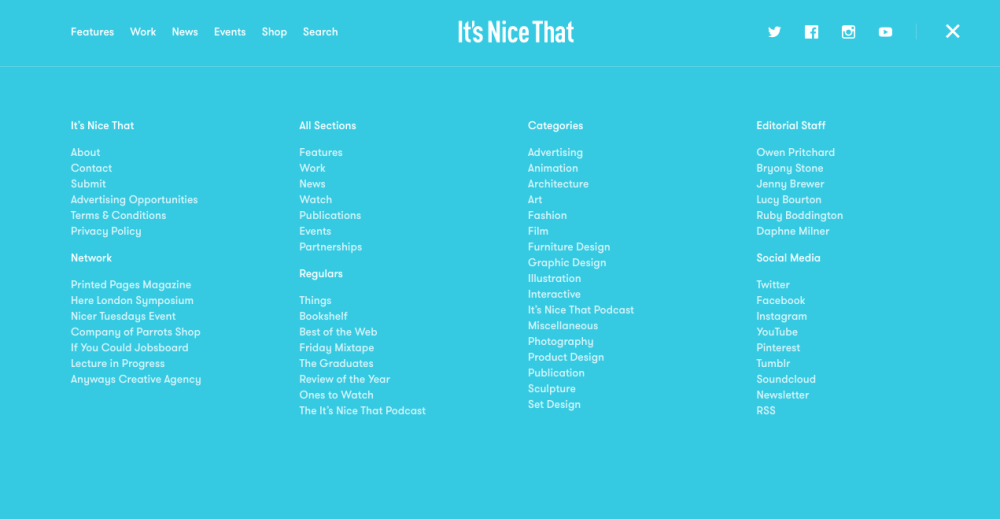
Task: Open Friday Mixtape link
Action: (x=337, y=347)
